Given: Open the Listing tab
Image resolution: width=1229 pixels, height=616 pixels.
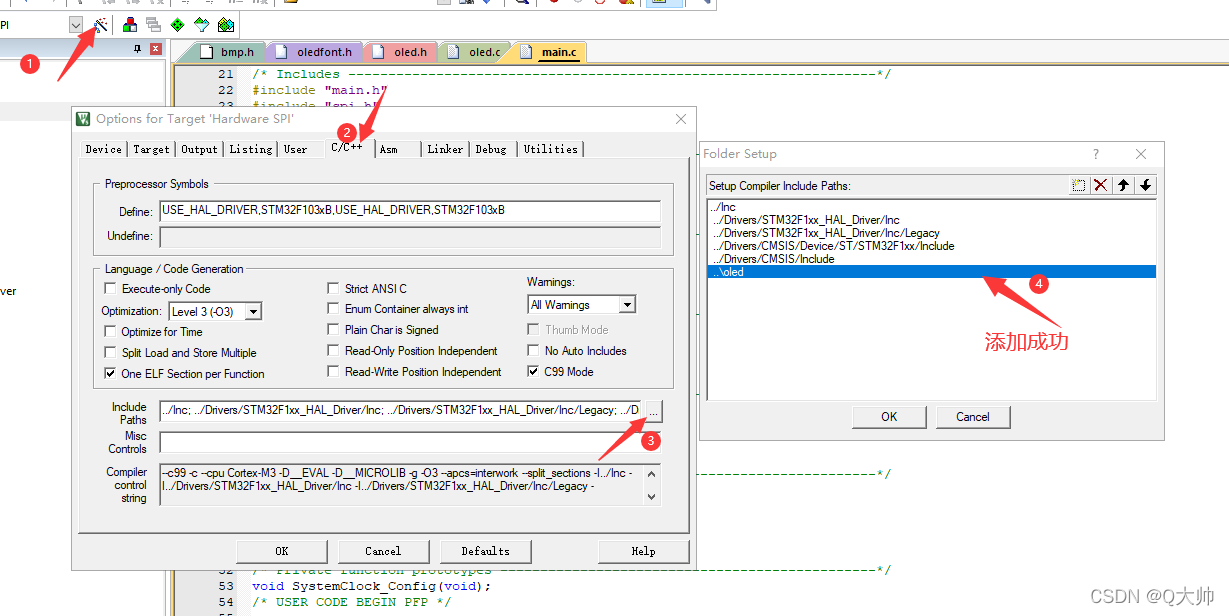Looking at the screenshot, I should coord(250,149).
